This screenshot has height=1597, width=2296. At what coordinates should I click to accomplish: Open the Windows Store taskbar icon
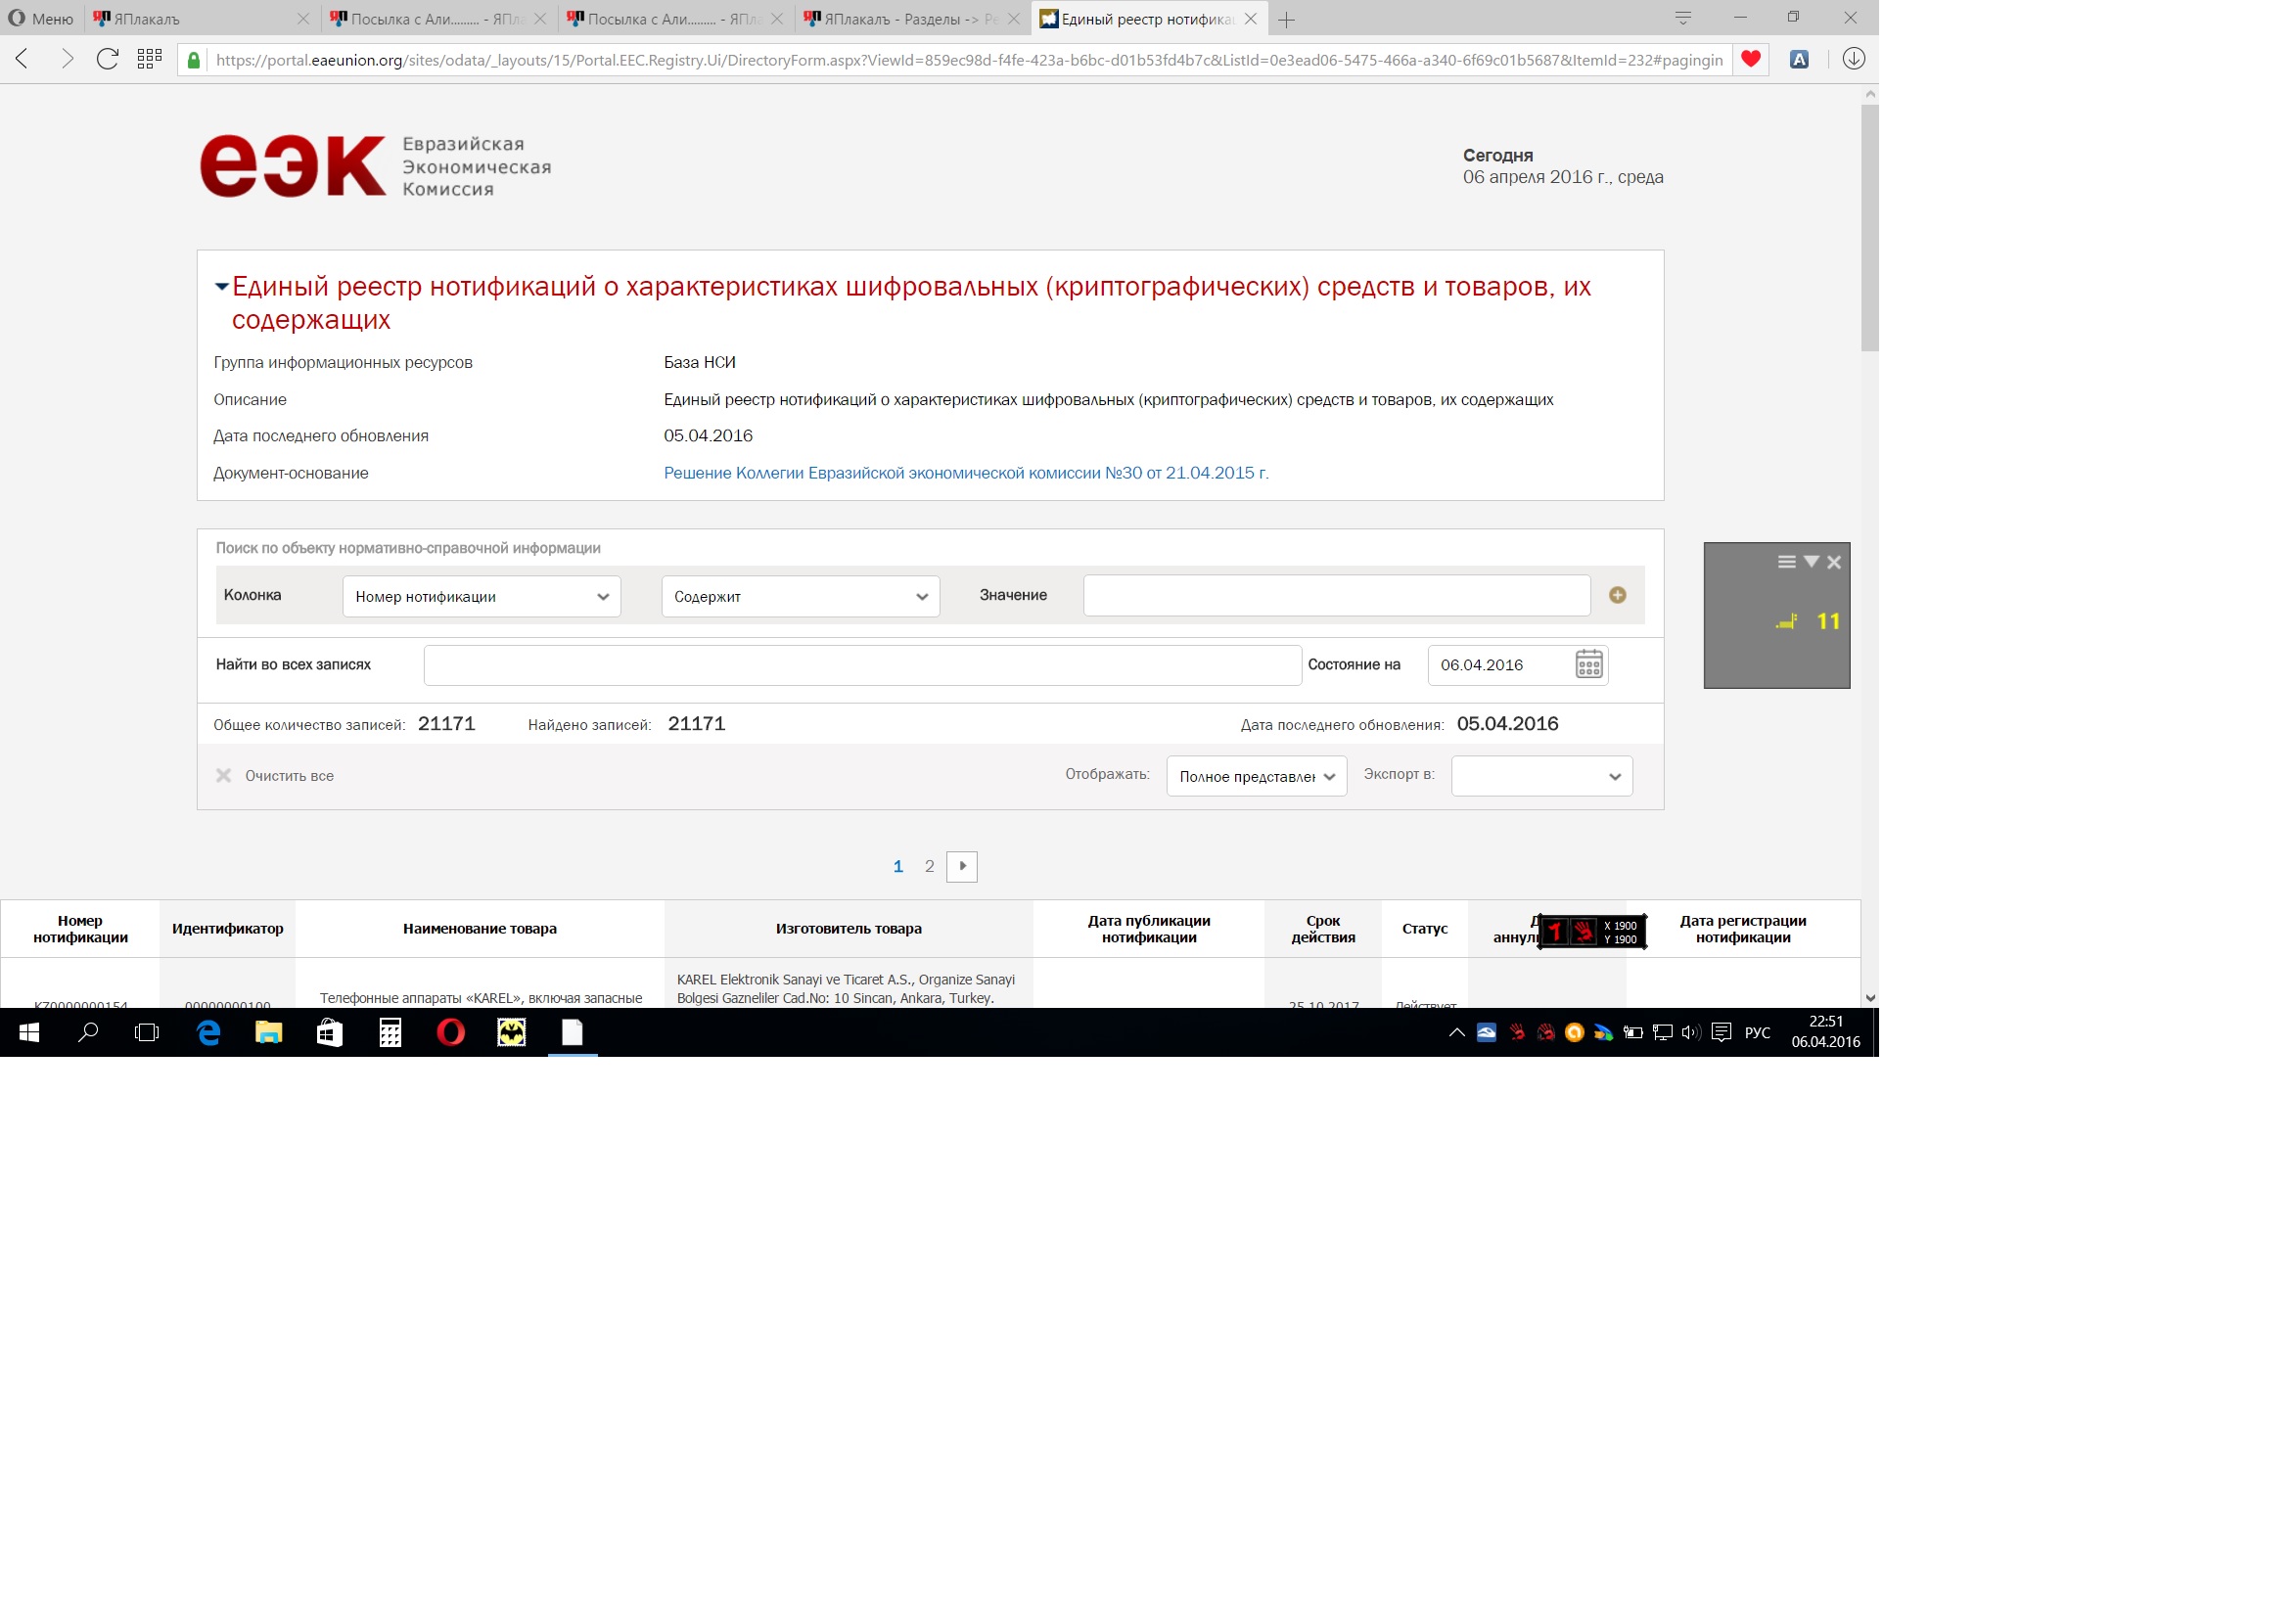(x=330, y=1032)
